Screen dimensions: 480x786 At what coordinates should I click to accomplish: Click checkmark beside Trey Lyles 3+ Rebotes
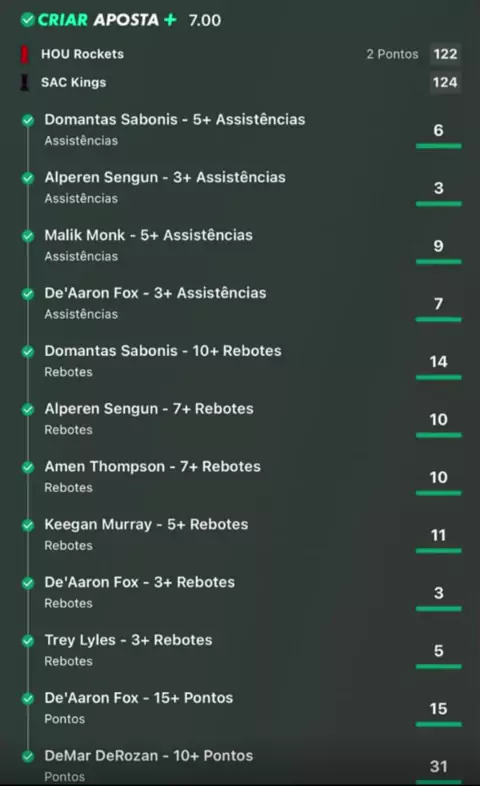(28, 641)
